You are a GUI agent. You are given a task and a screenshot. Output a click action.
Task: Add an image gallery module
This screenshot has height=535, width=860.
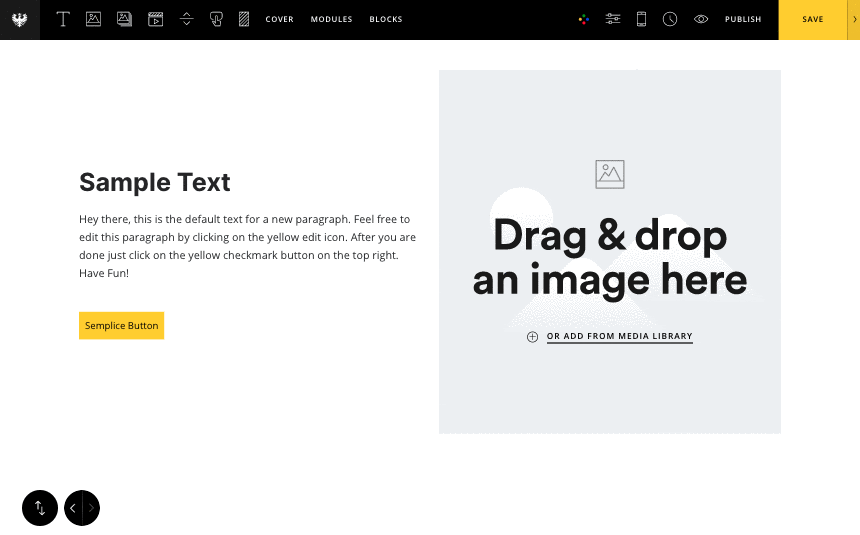pyautogui.click(x=124, y=19)
